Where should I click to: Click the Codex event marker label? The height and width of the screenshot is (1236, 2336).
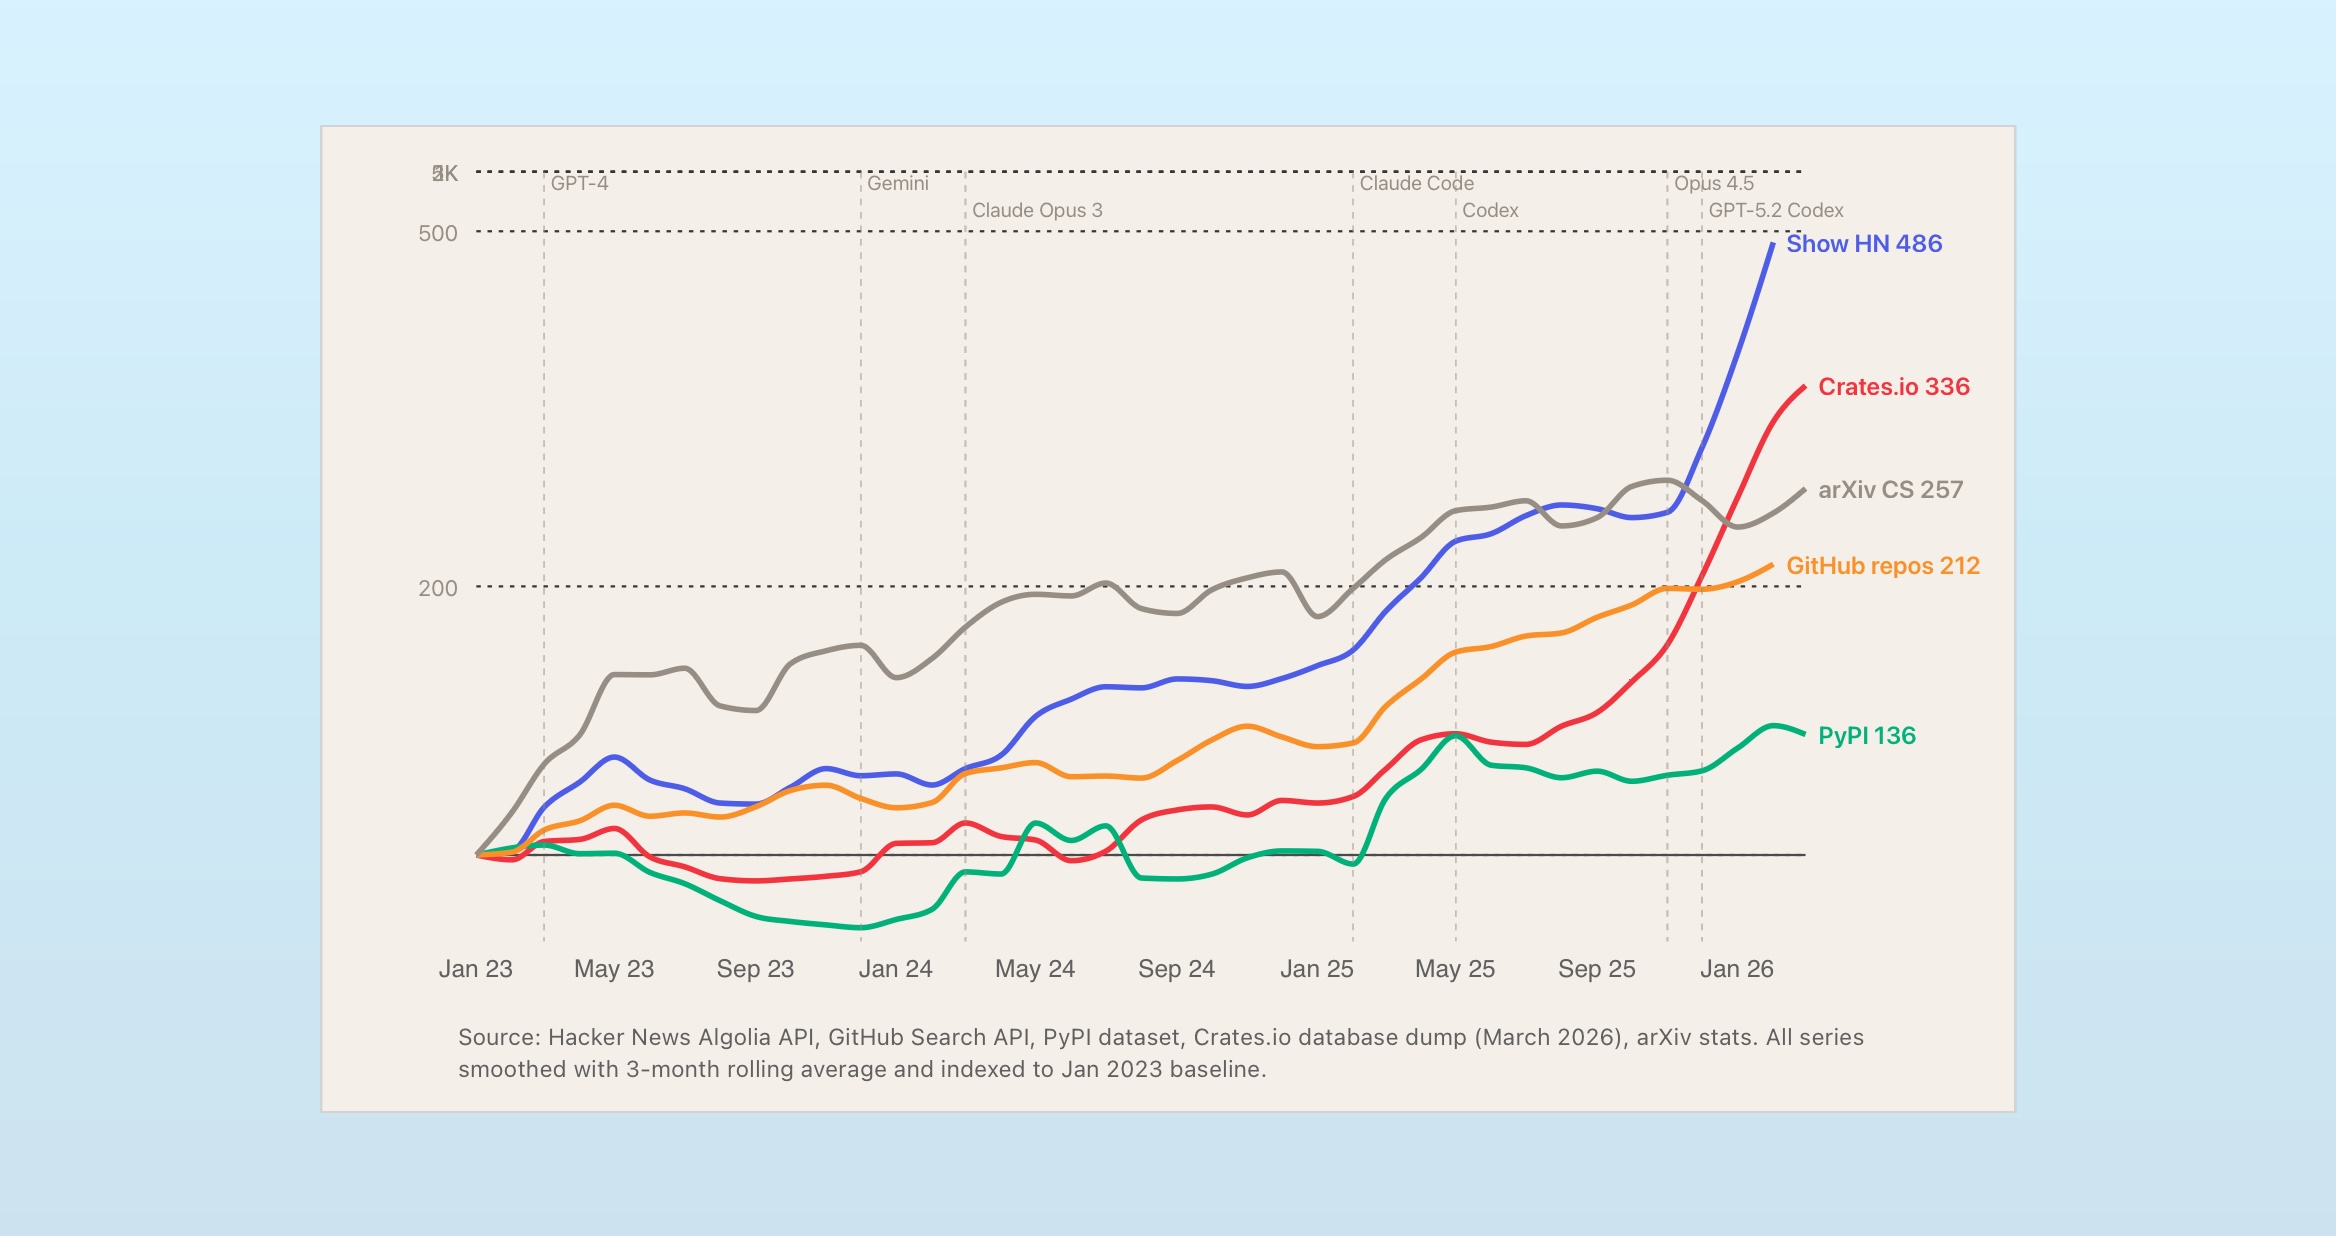tap(1490, 211)
